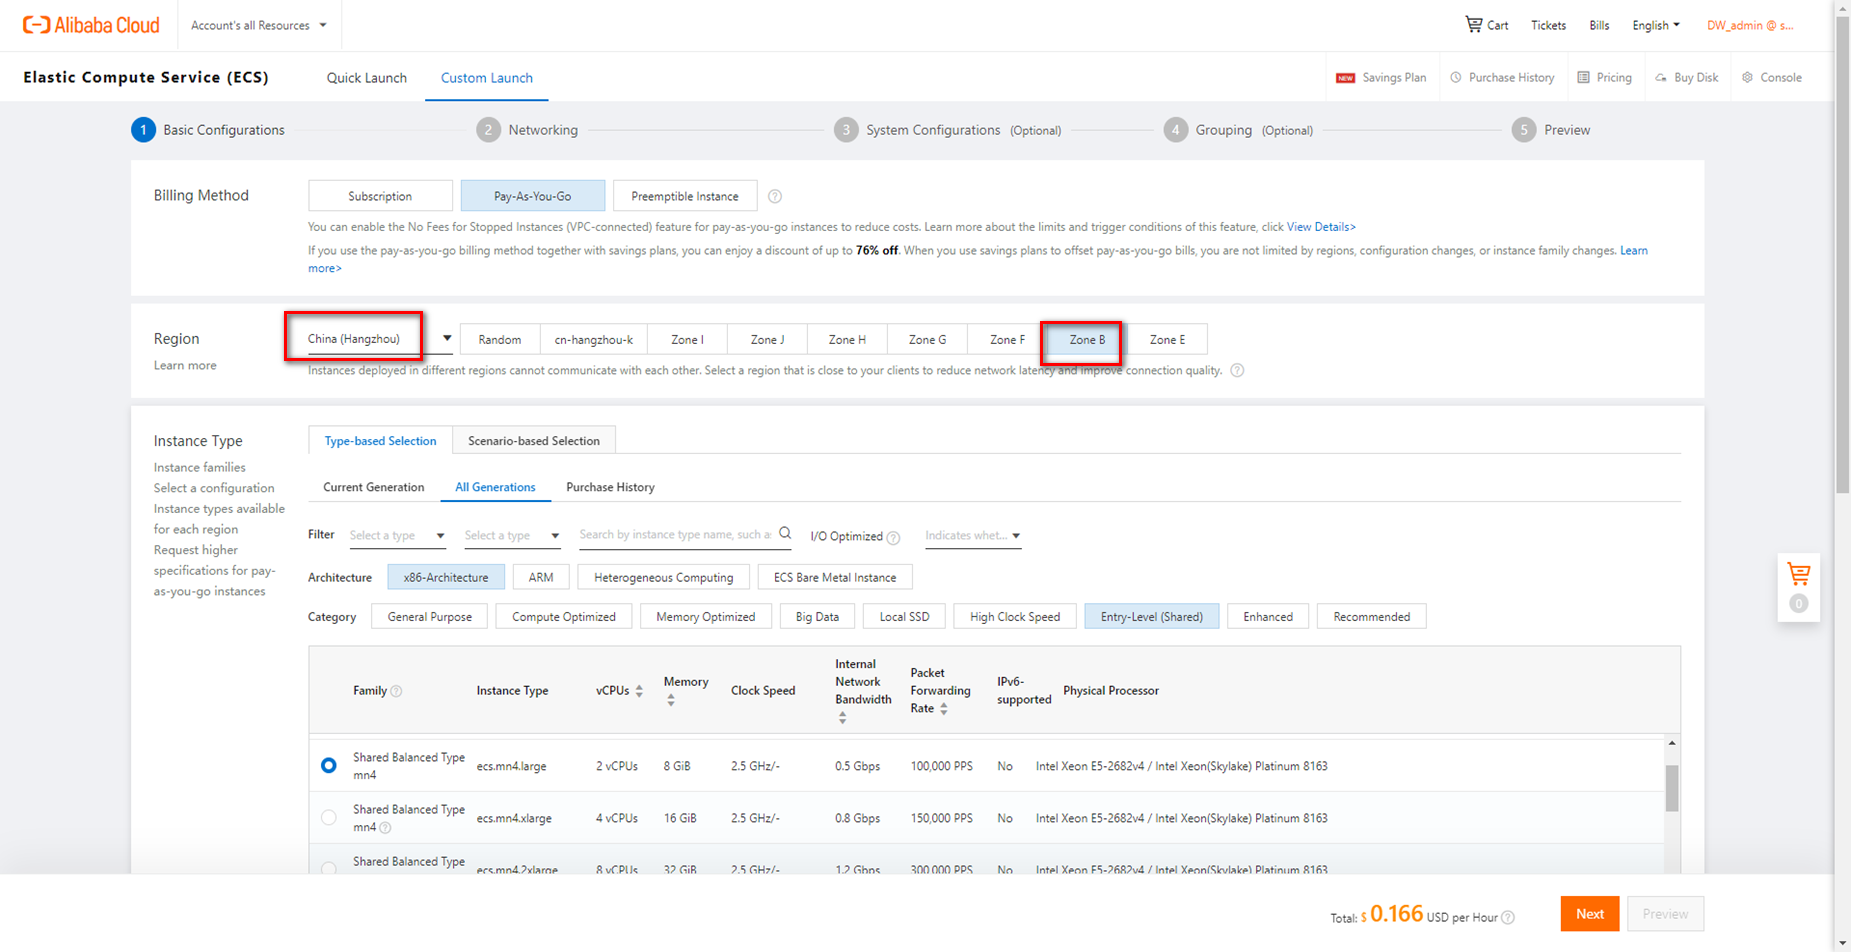Click step 5 Preview circle

click(1523, 130)
